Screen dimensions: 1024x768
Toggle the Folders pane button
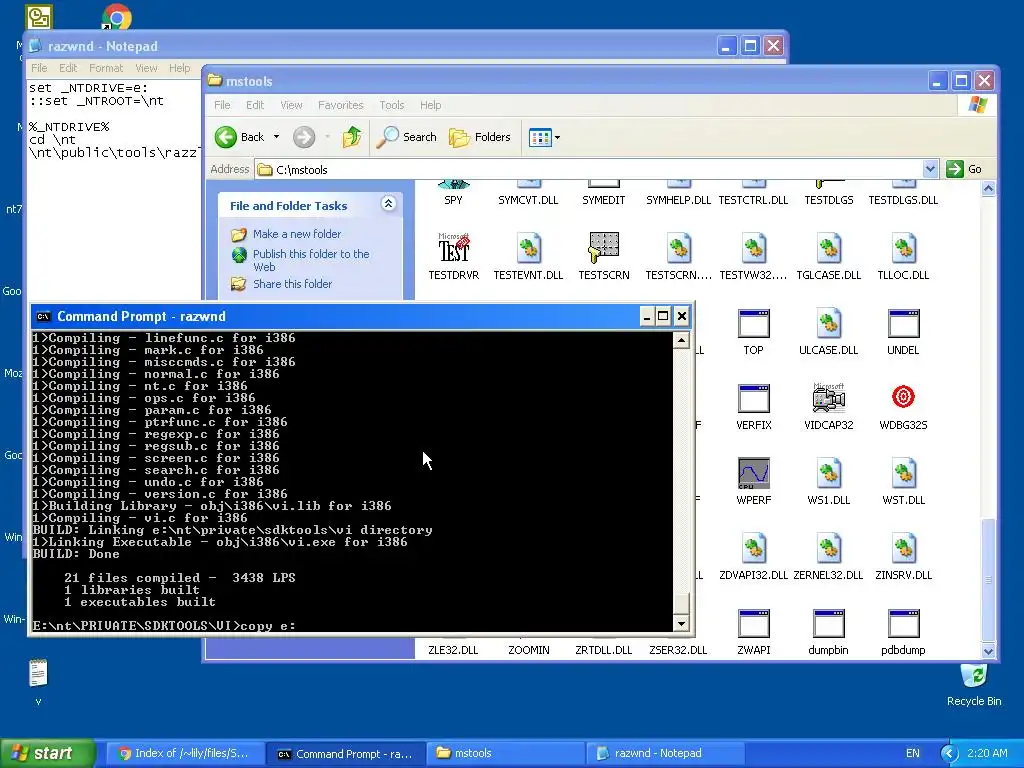click(480, 137)
